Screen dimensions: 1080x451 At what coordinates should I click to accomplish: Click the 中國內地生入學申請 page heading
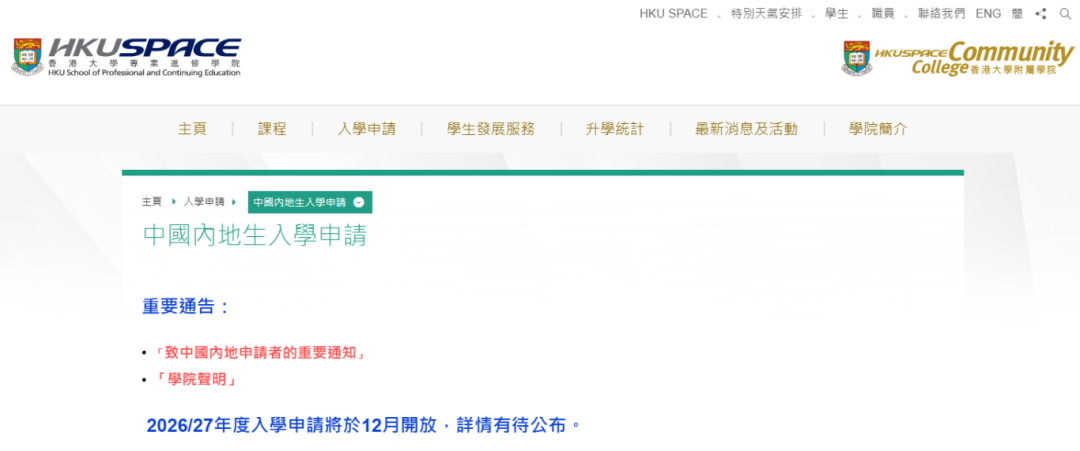(255, 235)
